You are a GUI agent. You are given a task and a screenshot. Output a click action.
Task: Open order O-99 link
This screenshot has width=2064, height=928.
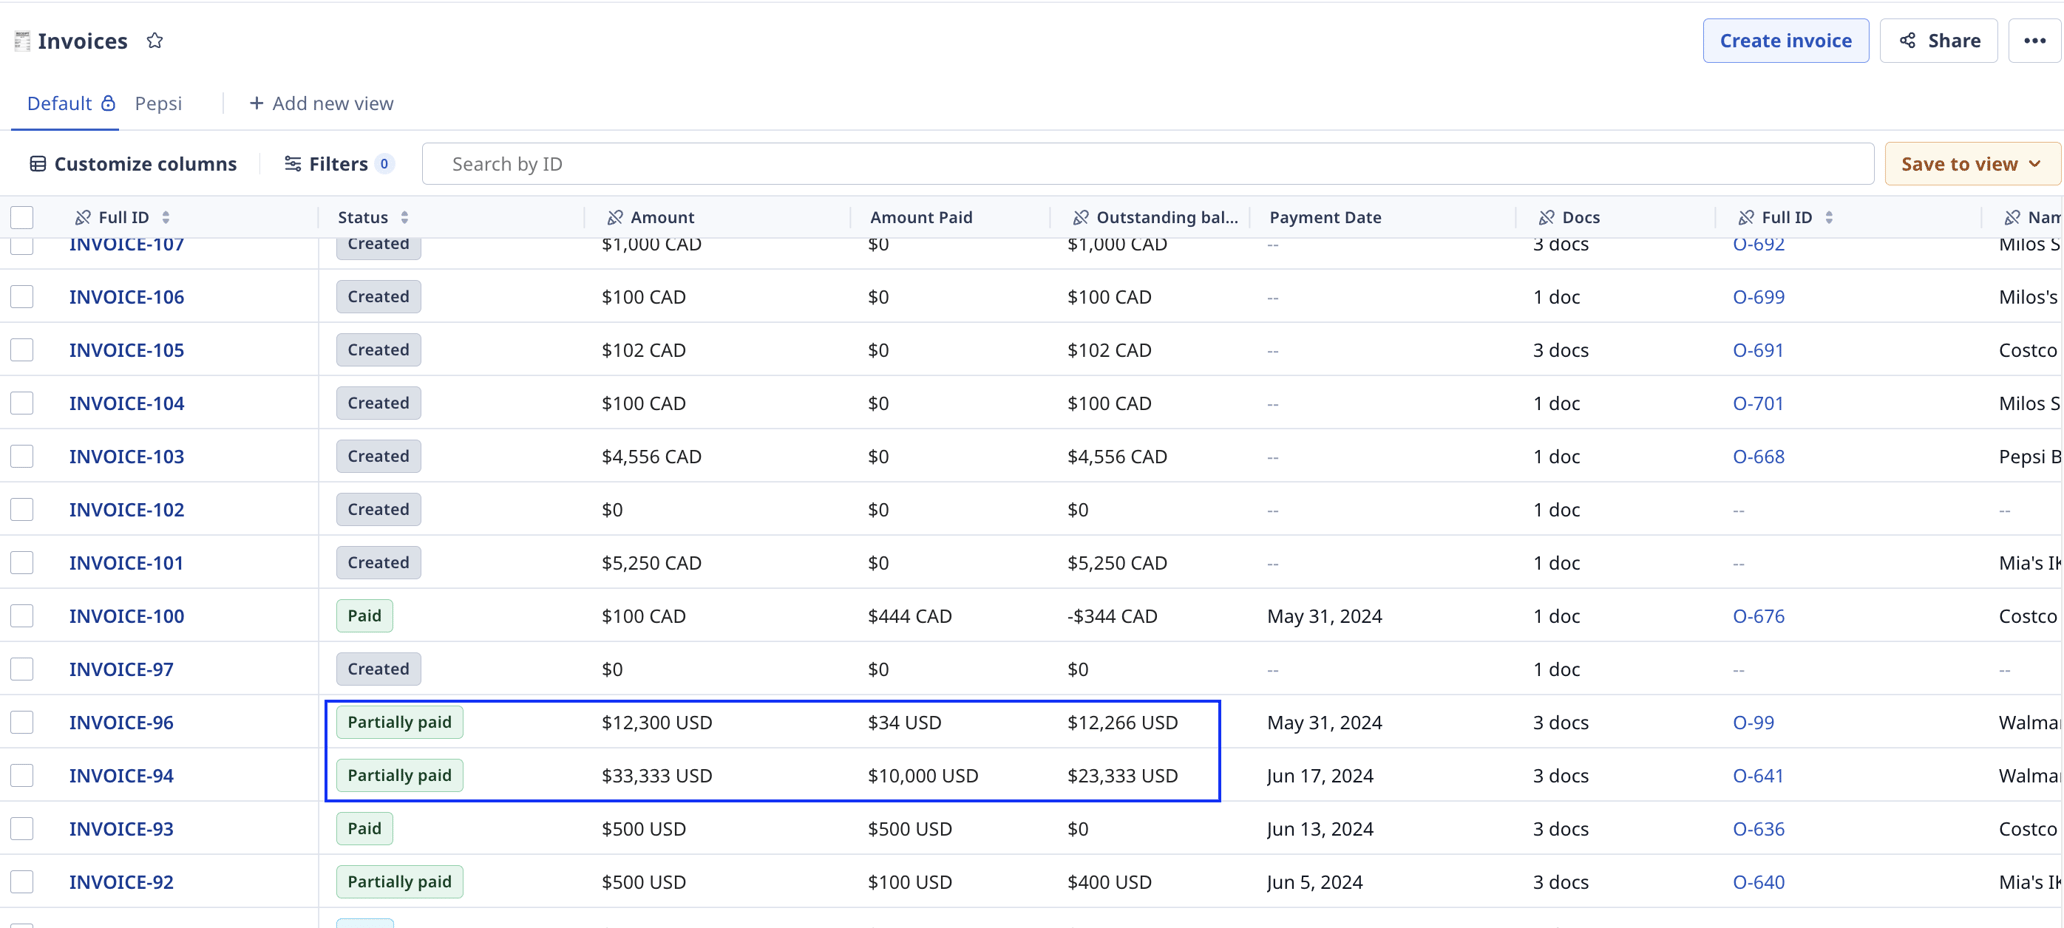(1753, 722)
